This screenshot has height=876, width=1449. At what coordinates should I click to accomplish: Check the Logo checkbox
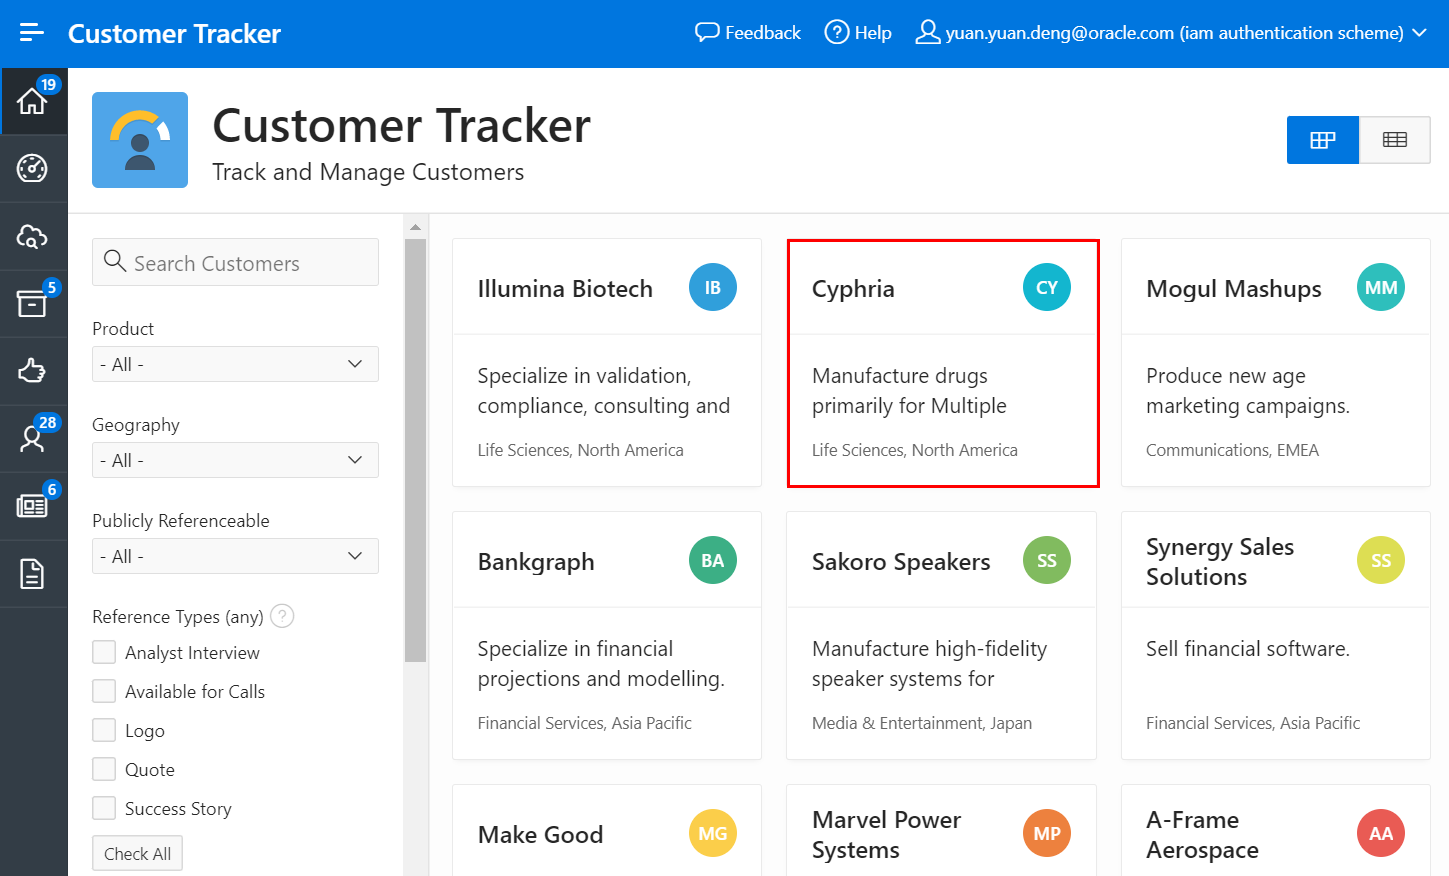coord(104,730)
